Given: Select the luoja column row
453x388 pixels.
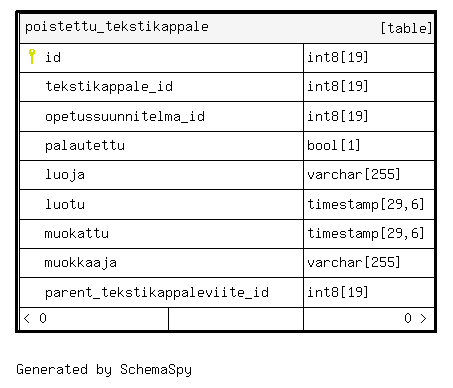Looking at the screenshot, I should coord(227,175).
